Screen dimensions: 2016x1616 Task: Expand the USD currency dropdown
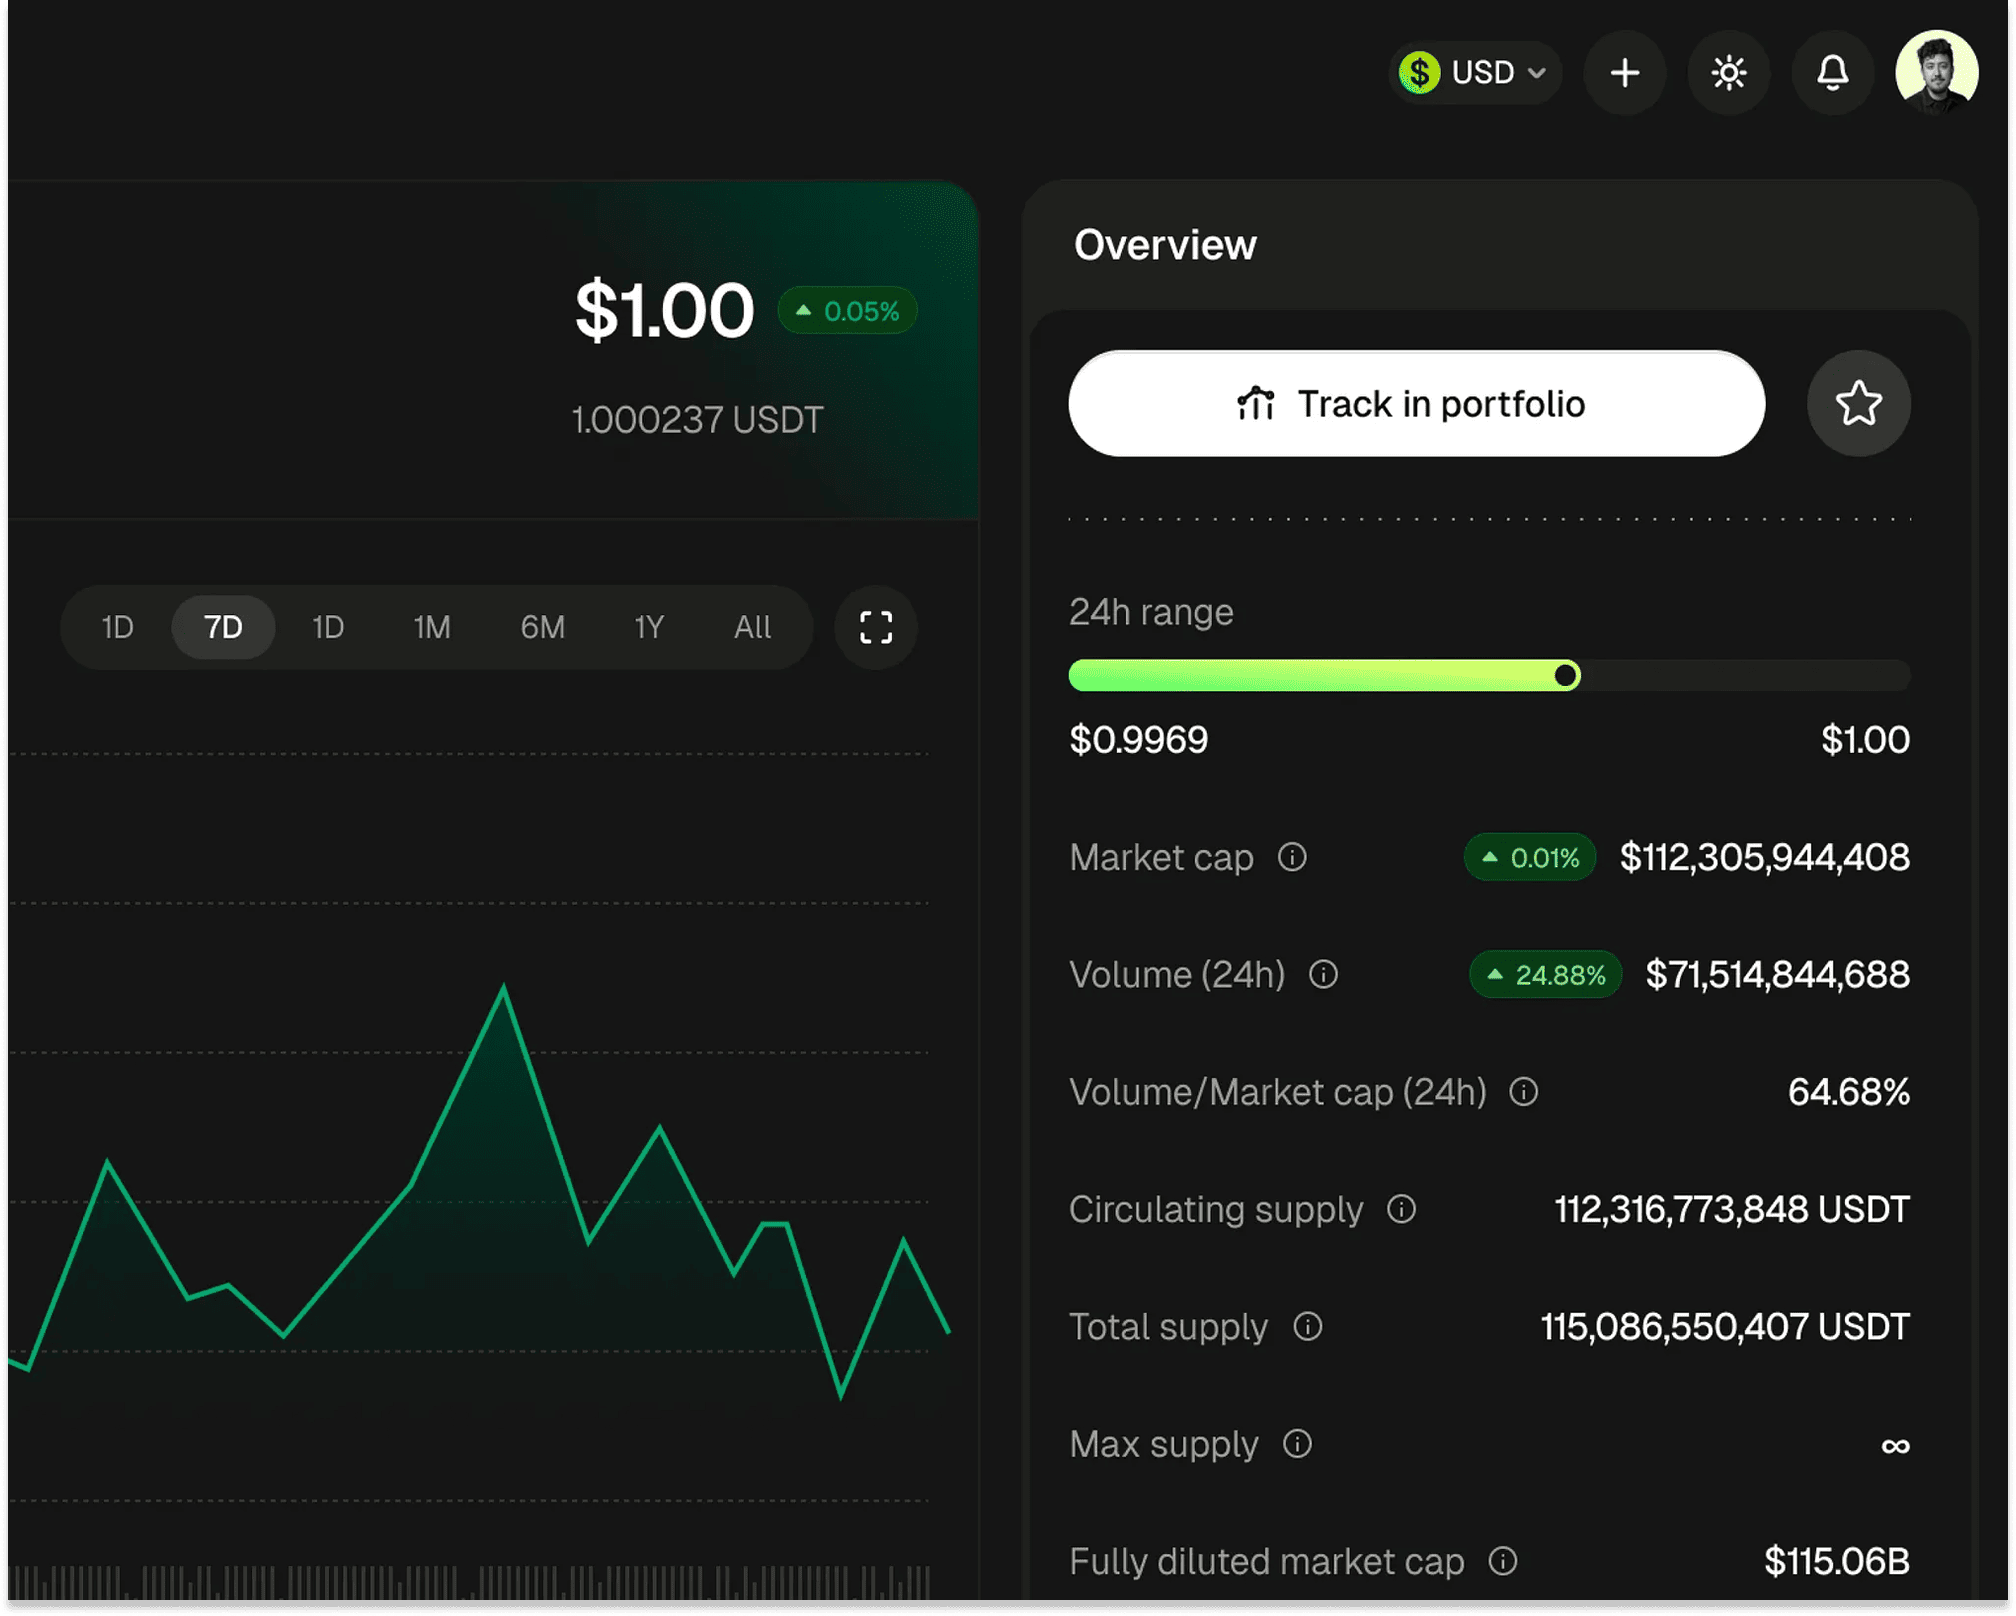pyautogui.click(x=1474, y=73)
